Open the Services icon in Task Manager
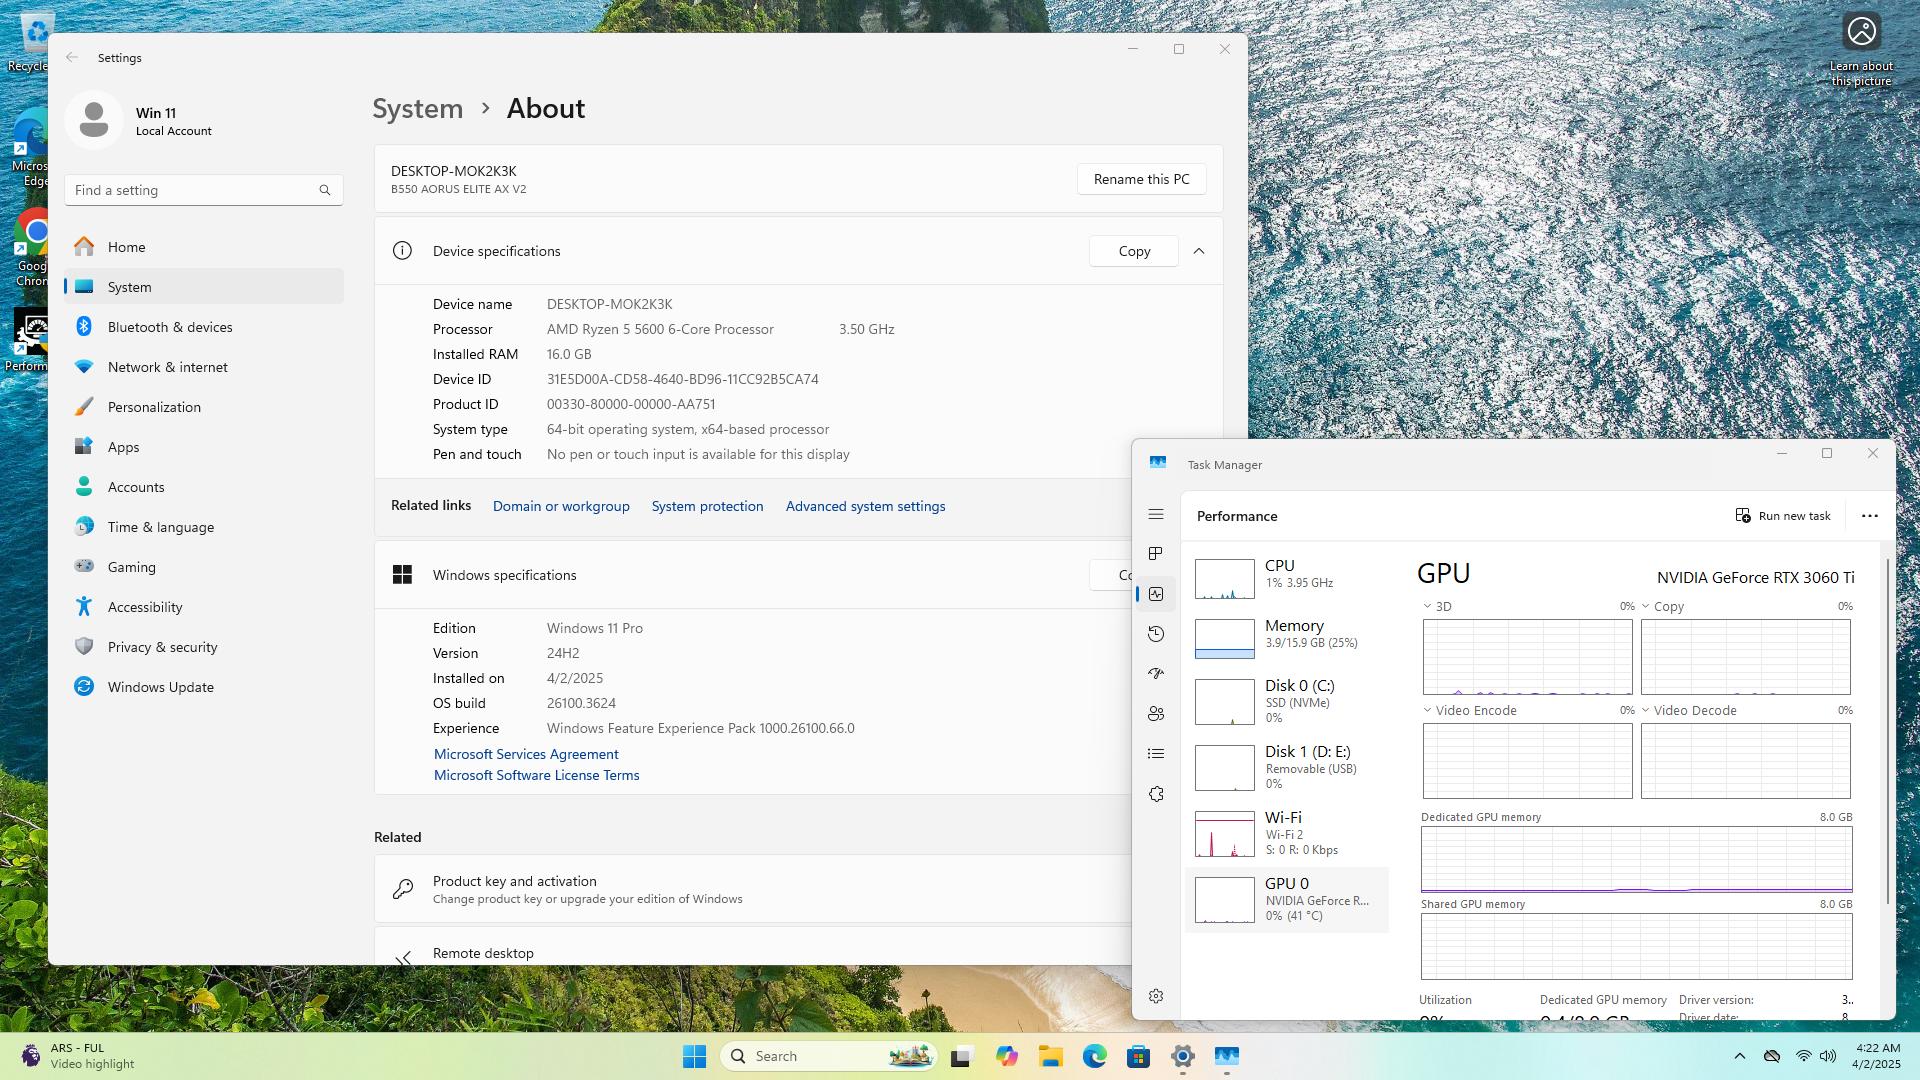This screenshot has height=1080, width=1920. tap(1156, 794)
